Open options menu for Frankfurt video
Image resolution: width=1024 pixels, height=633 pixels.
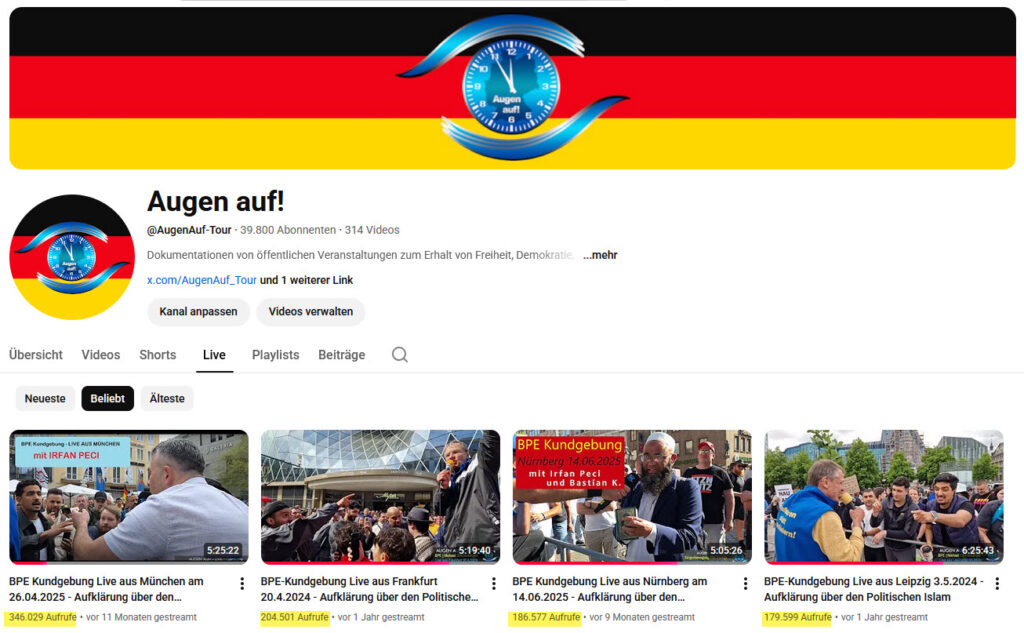point(493,583)
